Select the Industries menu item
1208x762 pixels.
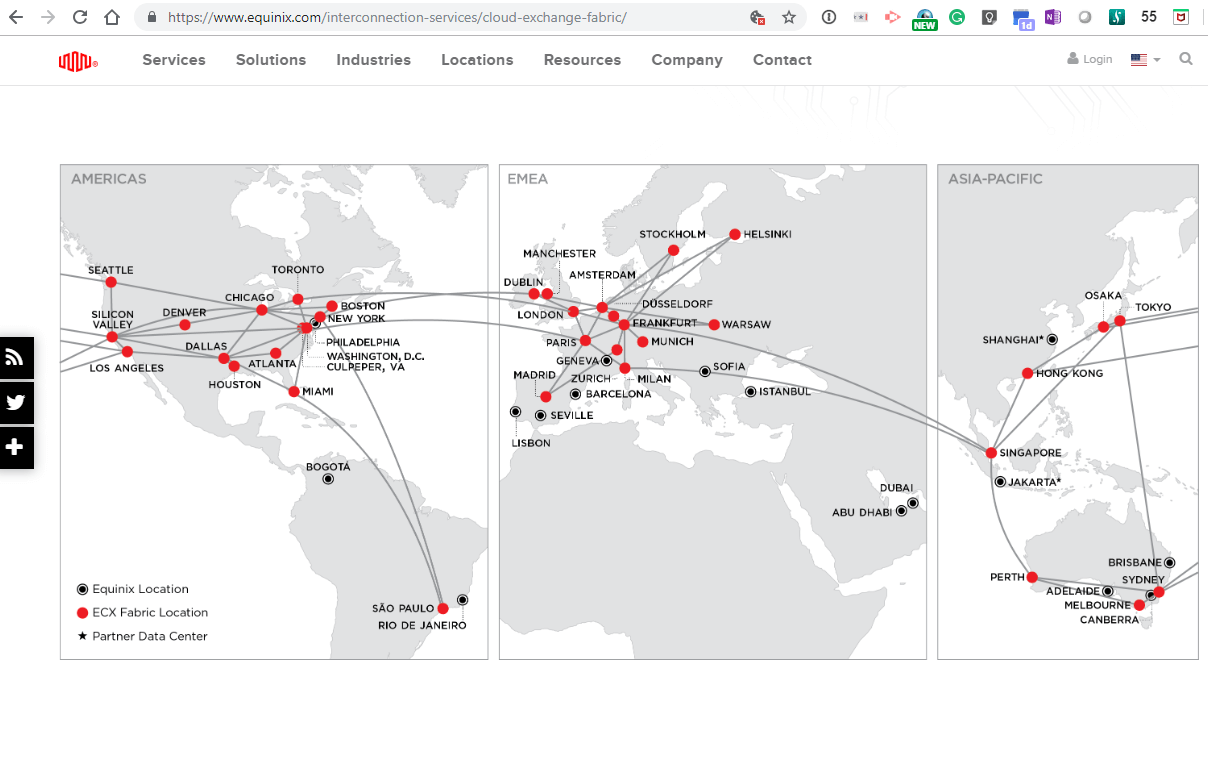373,60
